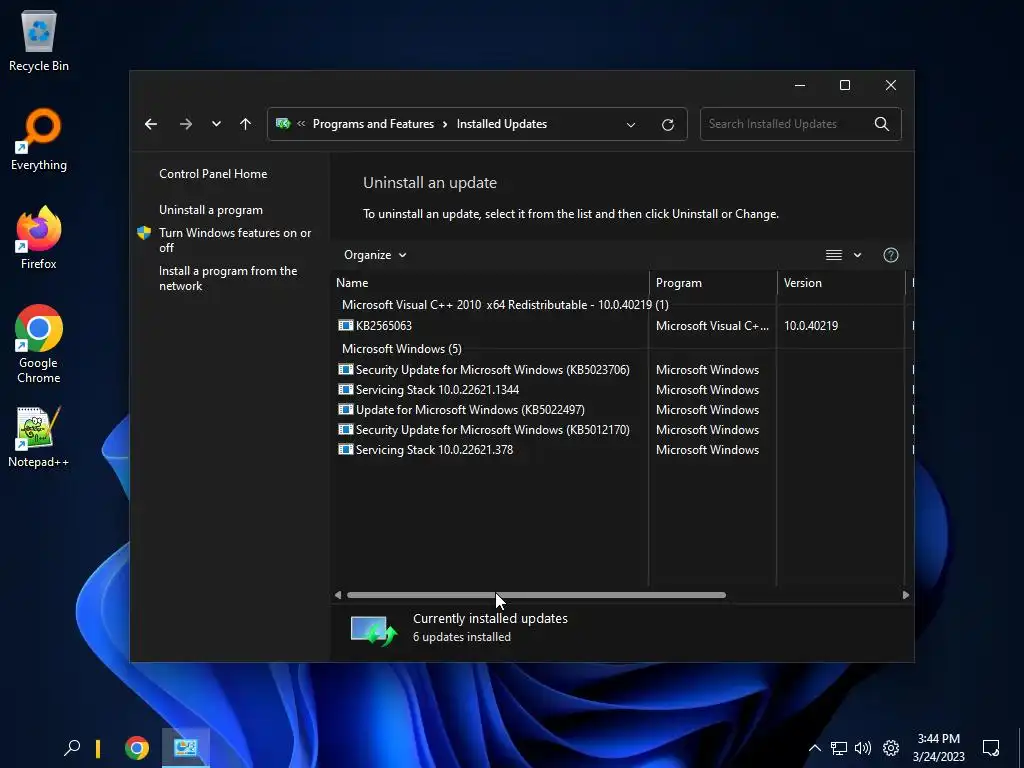Select Update for Microsoft Windows (KB5022497)
Image resolution: width=1024 pixels, height=768 pixels.
tap(623, 409)
